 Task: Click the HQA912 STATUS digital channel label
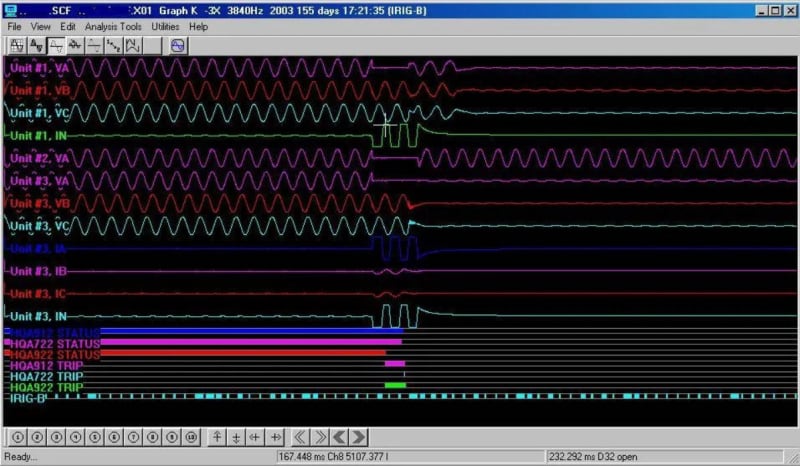click(54, 331)
